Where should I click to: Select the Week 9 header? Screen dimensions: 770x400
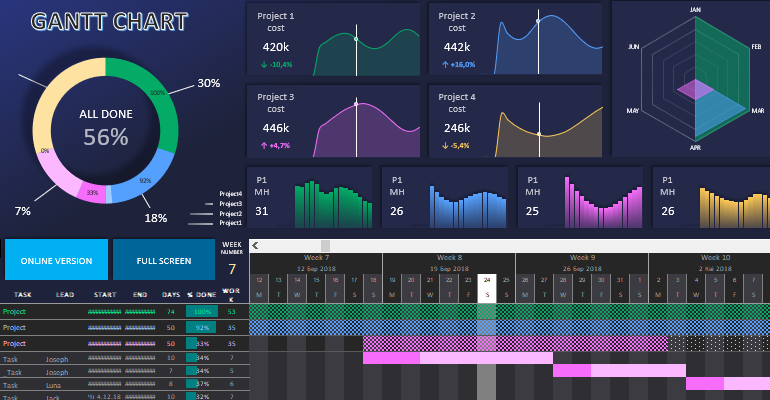(582, 258)
